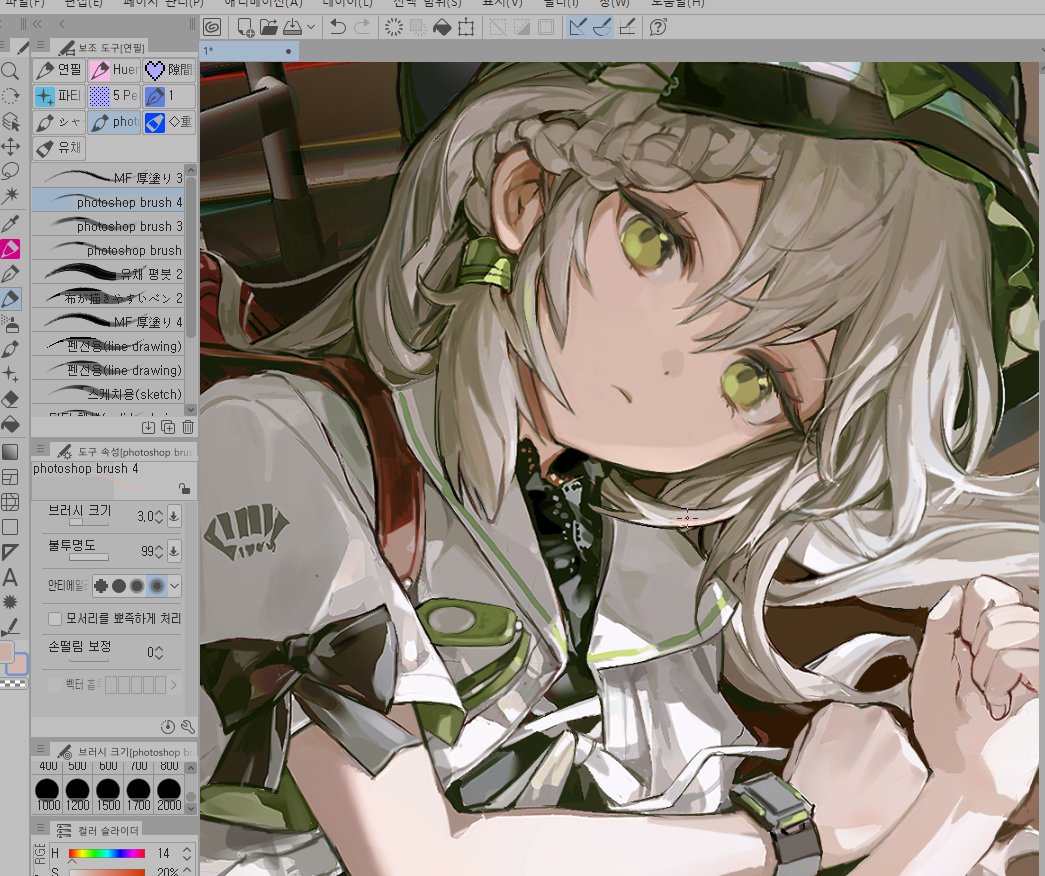The height and width of the screenshot is (876, 1045).
Task: Toggle Snap to Grid
Action: (x=626, y=27)
